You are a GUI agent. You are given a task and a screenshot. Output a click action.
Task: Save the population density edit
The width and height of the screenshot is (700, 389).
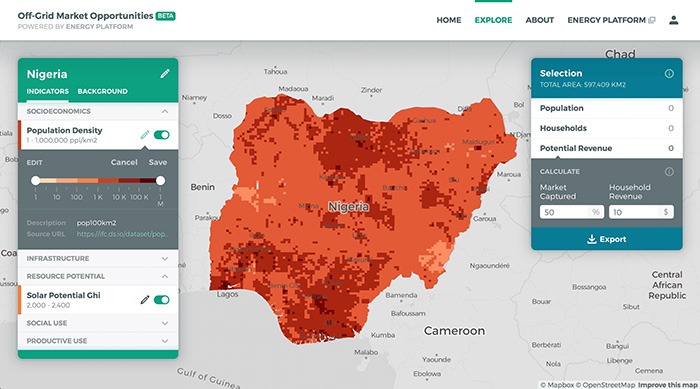158,162
